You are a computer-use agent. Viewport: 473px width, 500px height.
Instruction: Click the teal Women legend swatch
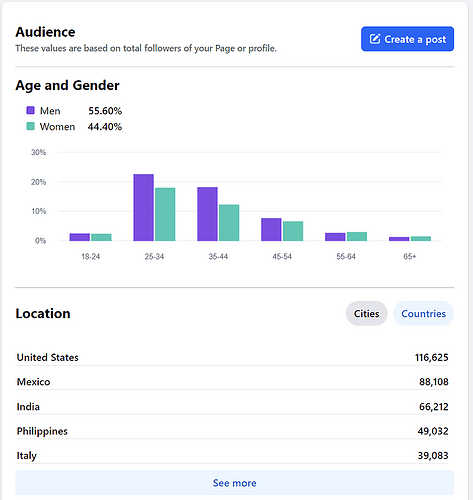(x=30, y=126)
